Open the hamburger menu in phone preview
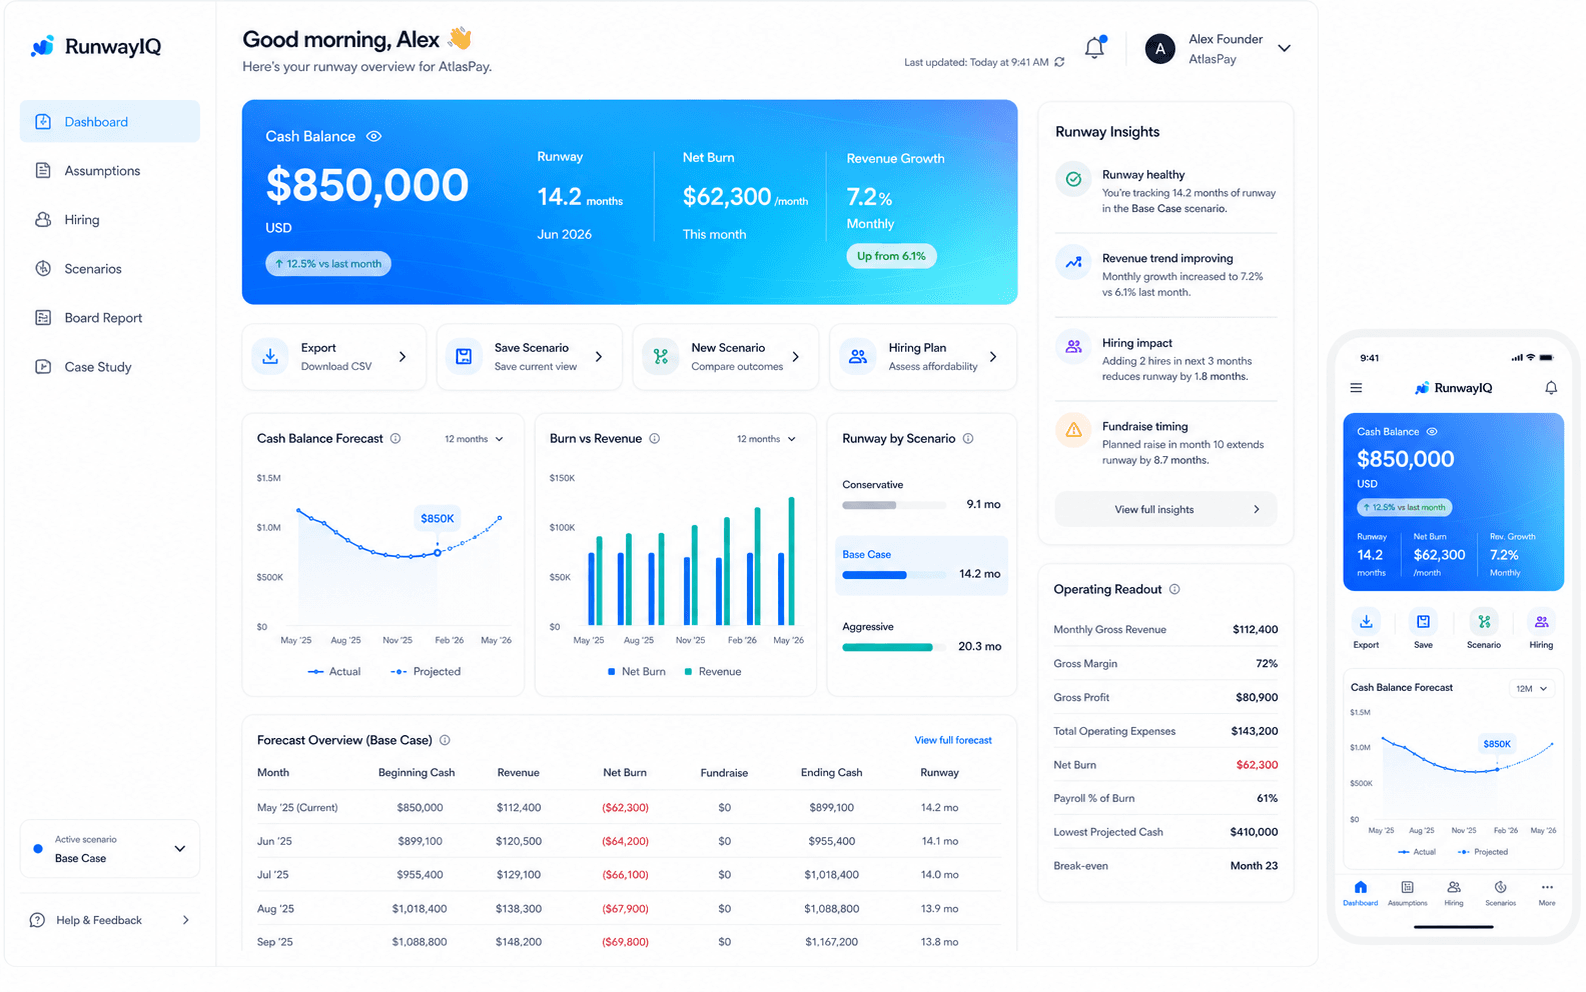1586x992 pixels. [x=1356, y=388]
